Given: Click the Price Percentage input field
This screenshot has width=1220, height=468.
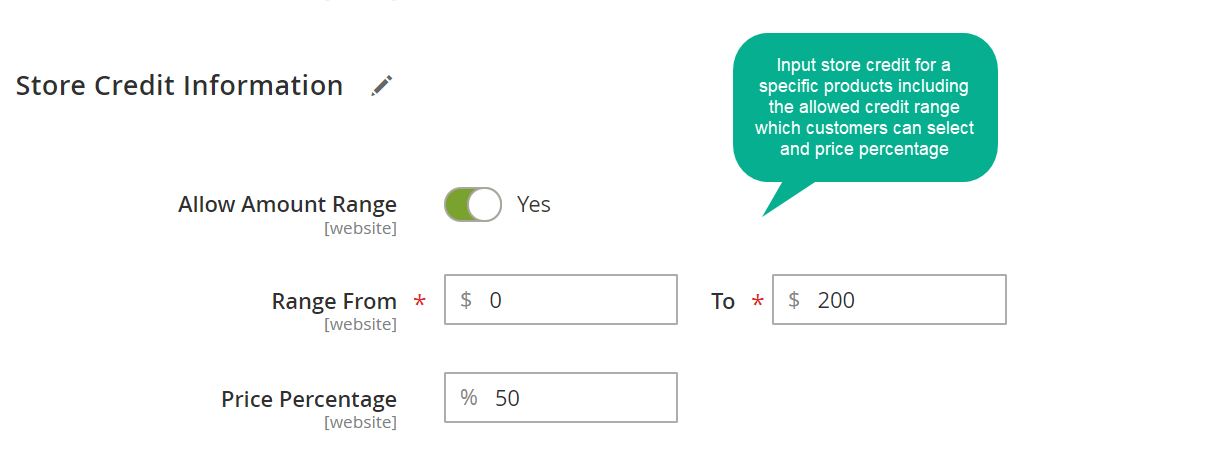Looking at the screenshot, I should pyautogui.click(x=561, y=398).
